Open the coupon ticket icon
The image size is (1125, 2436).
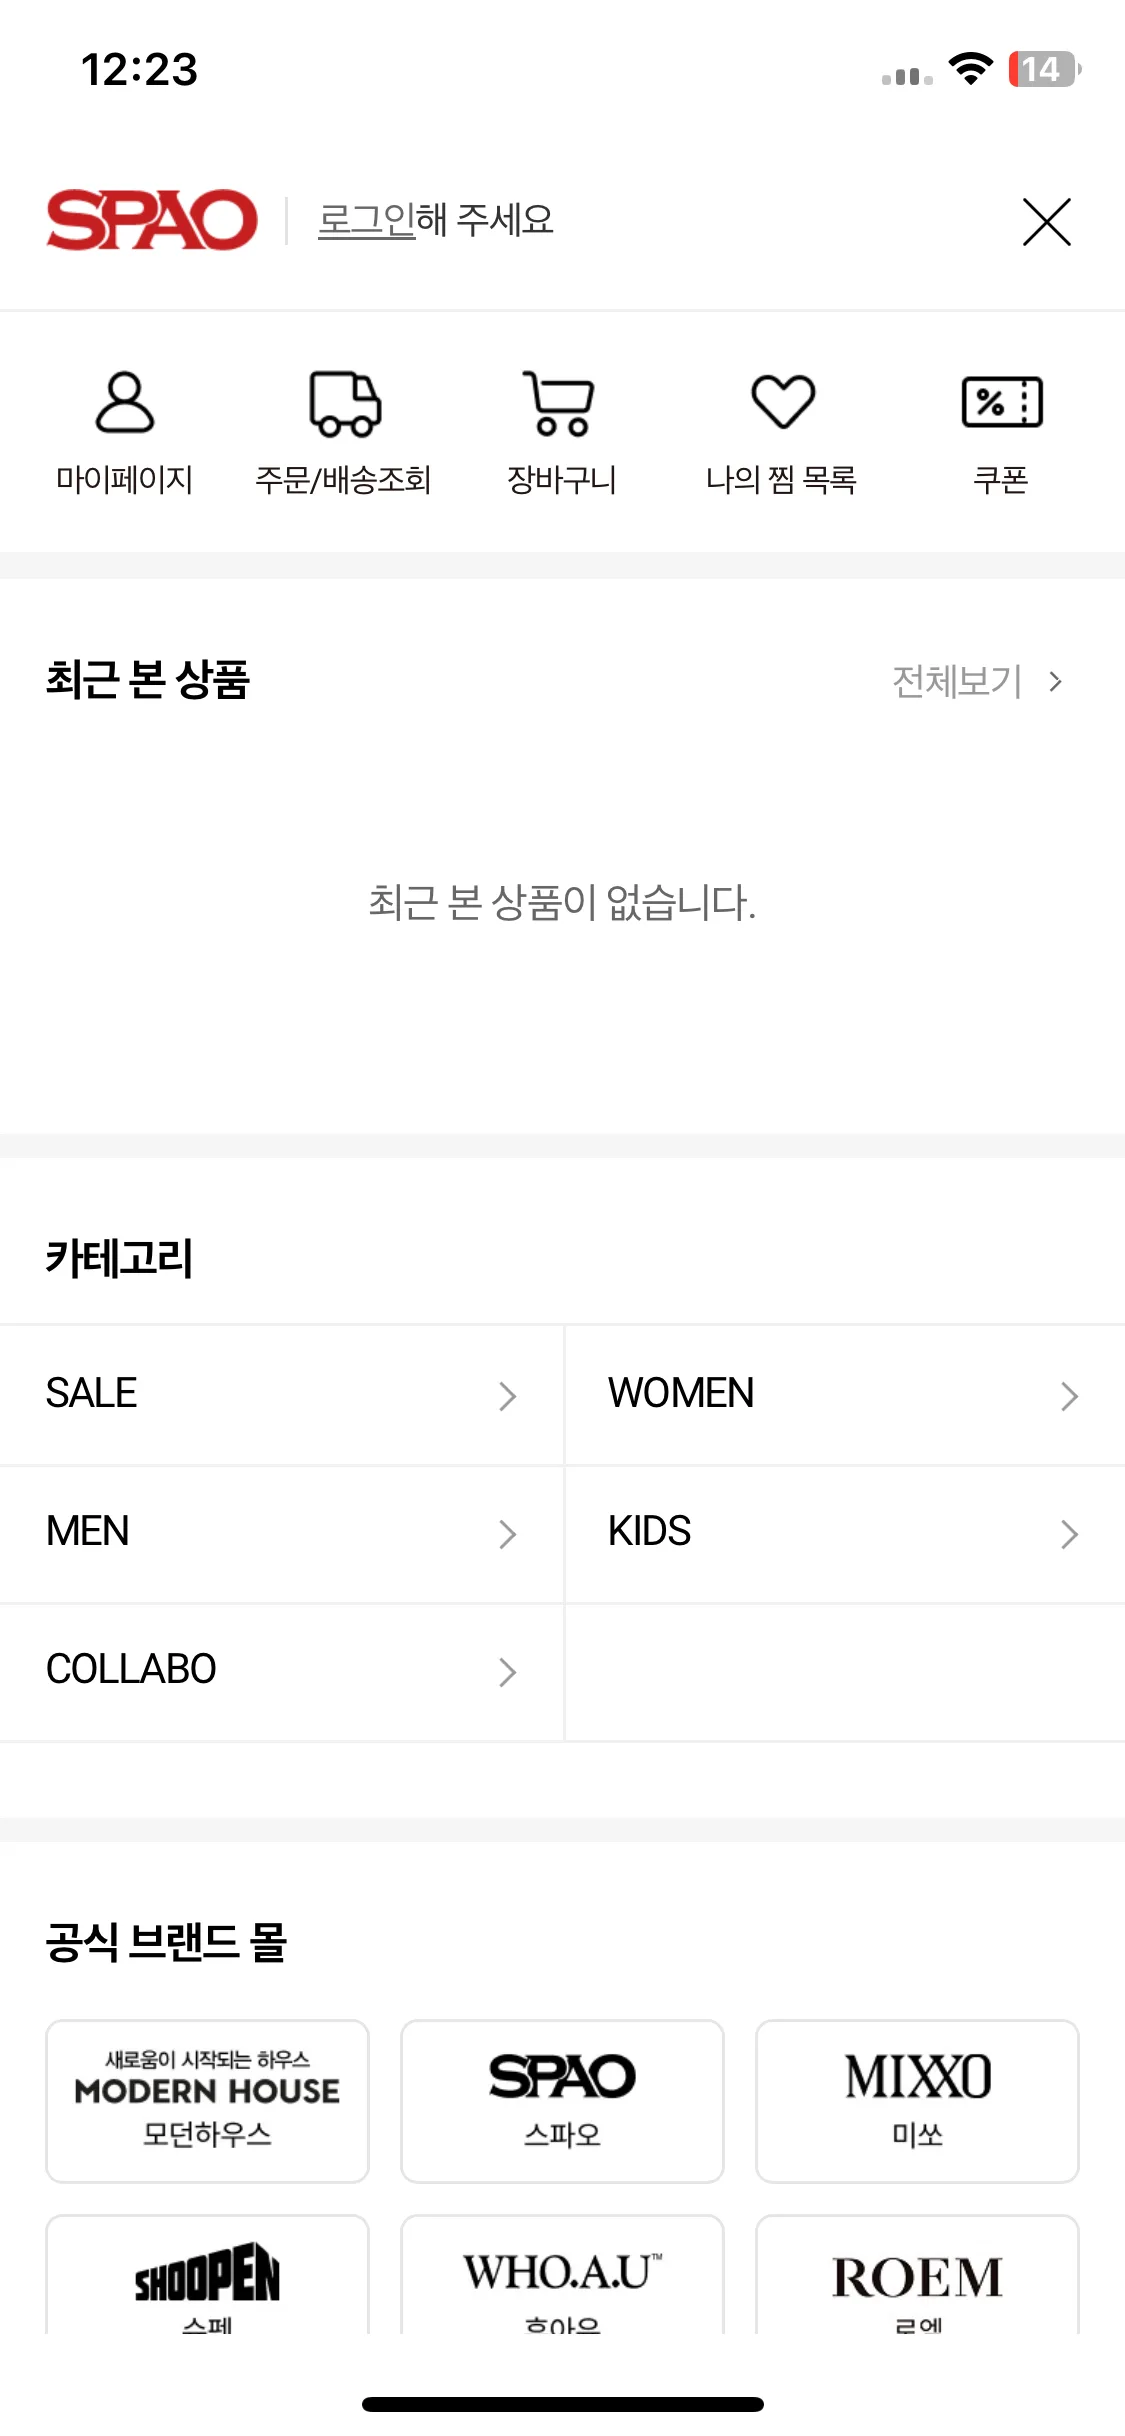(x=1002, y=402)
